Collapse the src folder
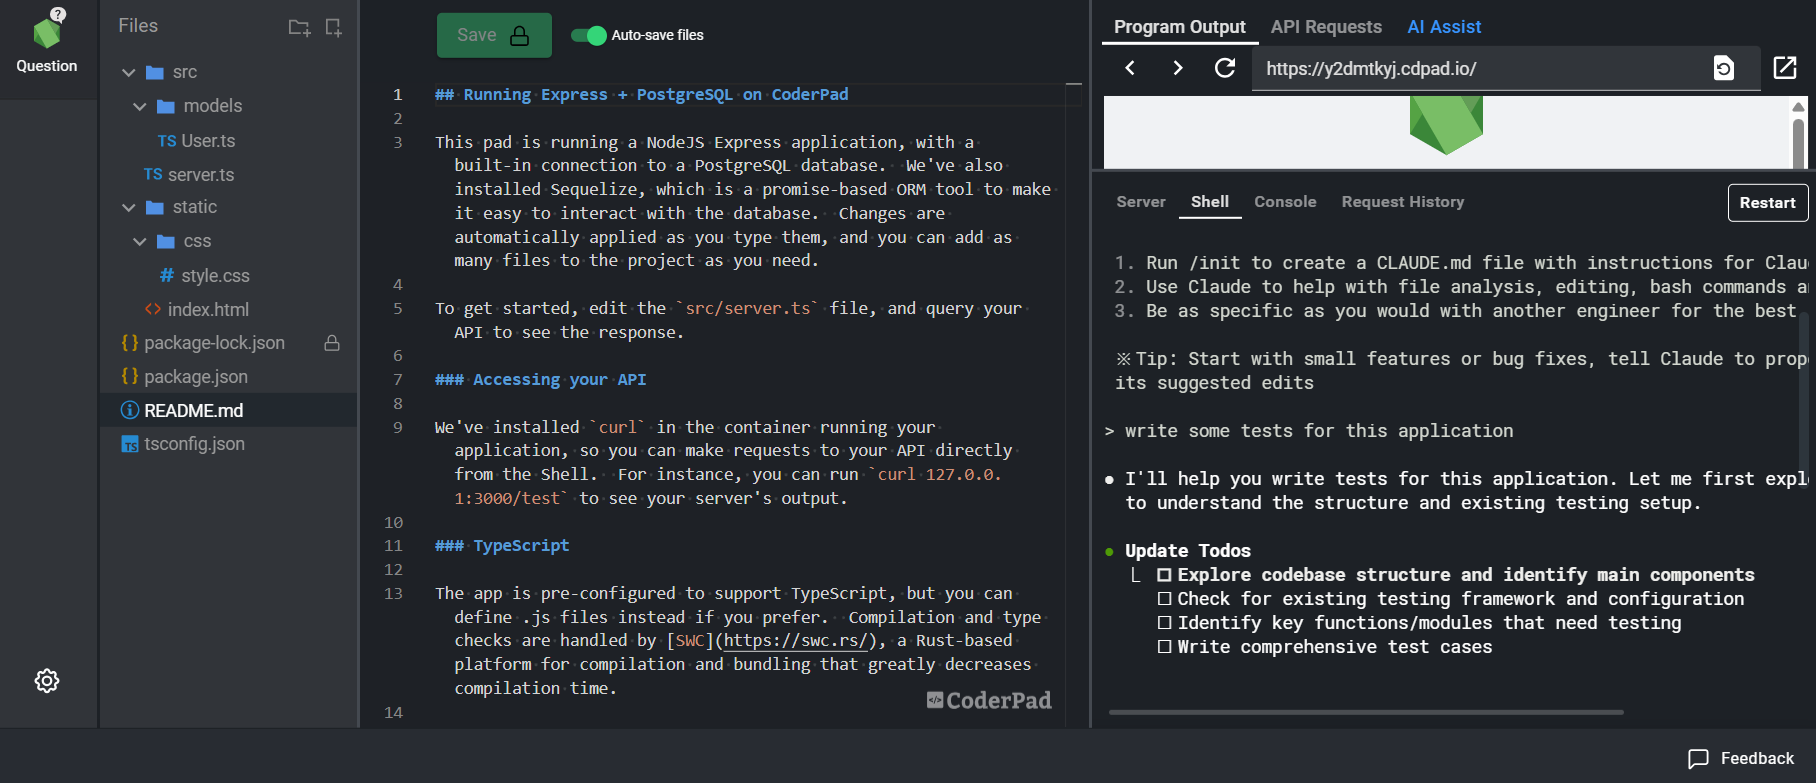 click(x=129, y=72)
